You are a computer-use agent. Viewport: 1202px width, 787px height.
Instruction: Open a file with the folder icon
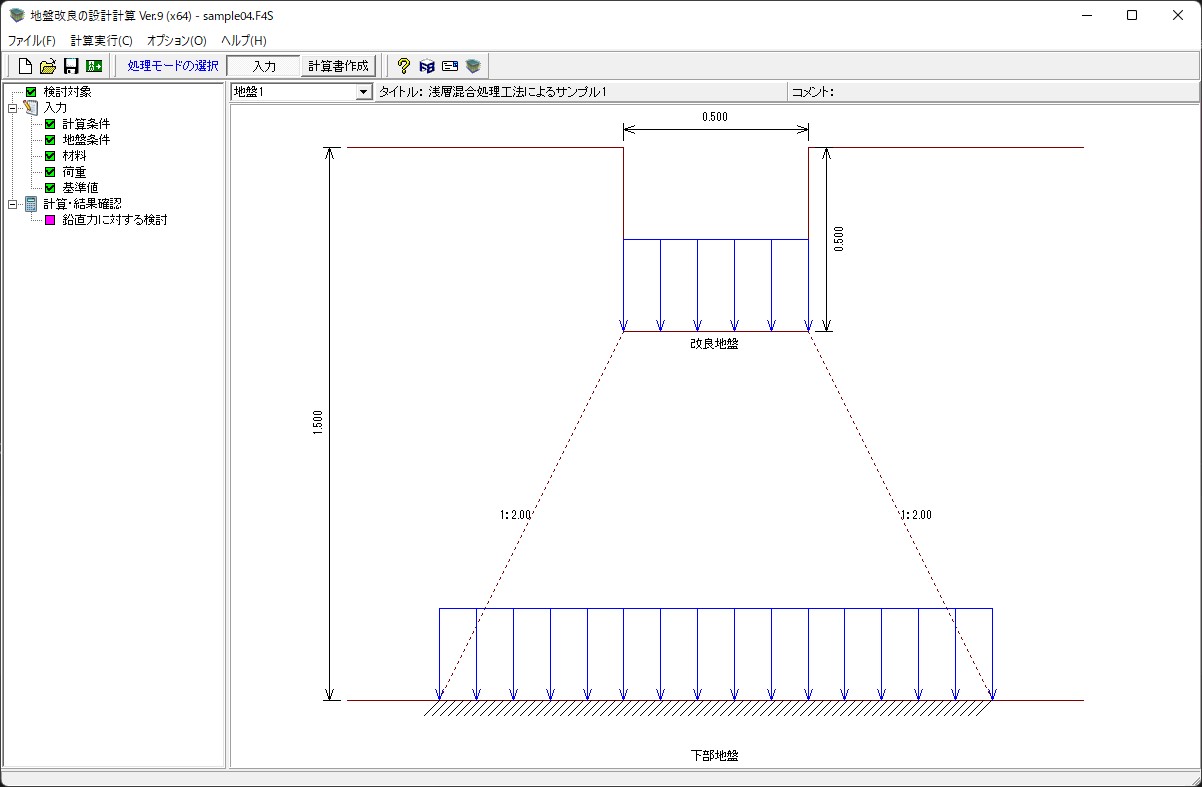[x=48, y=66]
